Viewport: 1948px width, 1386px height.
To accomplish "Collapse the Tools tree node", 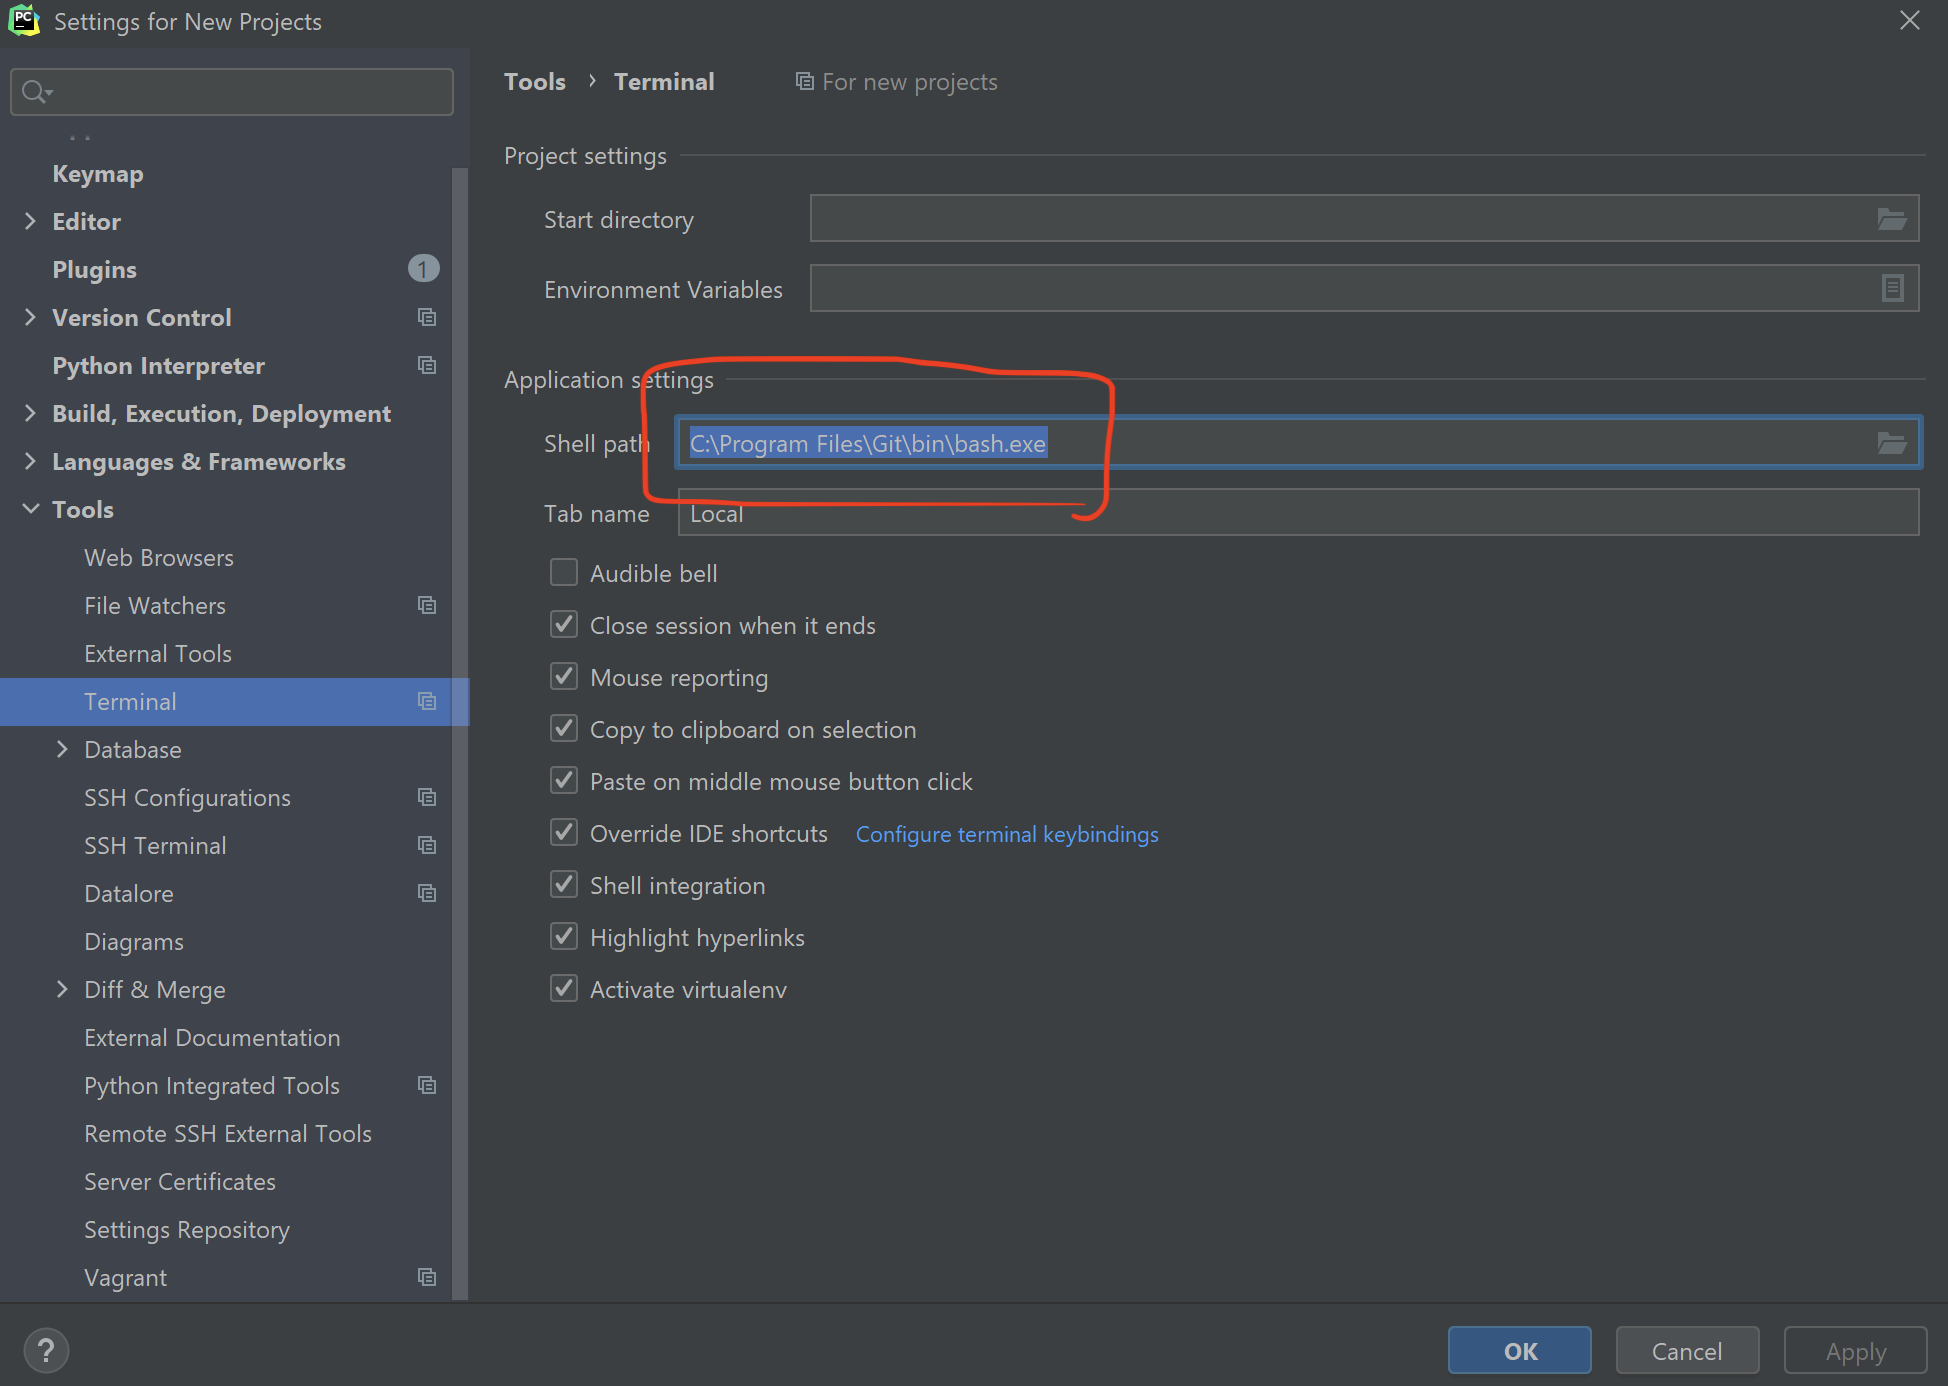I will [31, 509].
